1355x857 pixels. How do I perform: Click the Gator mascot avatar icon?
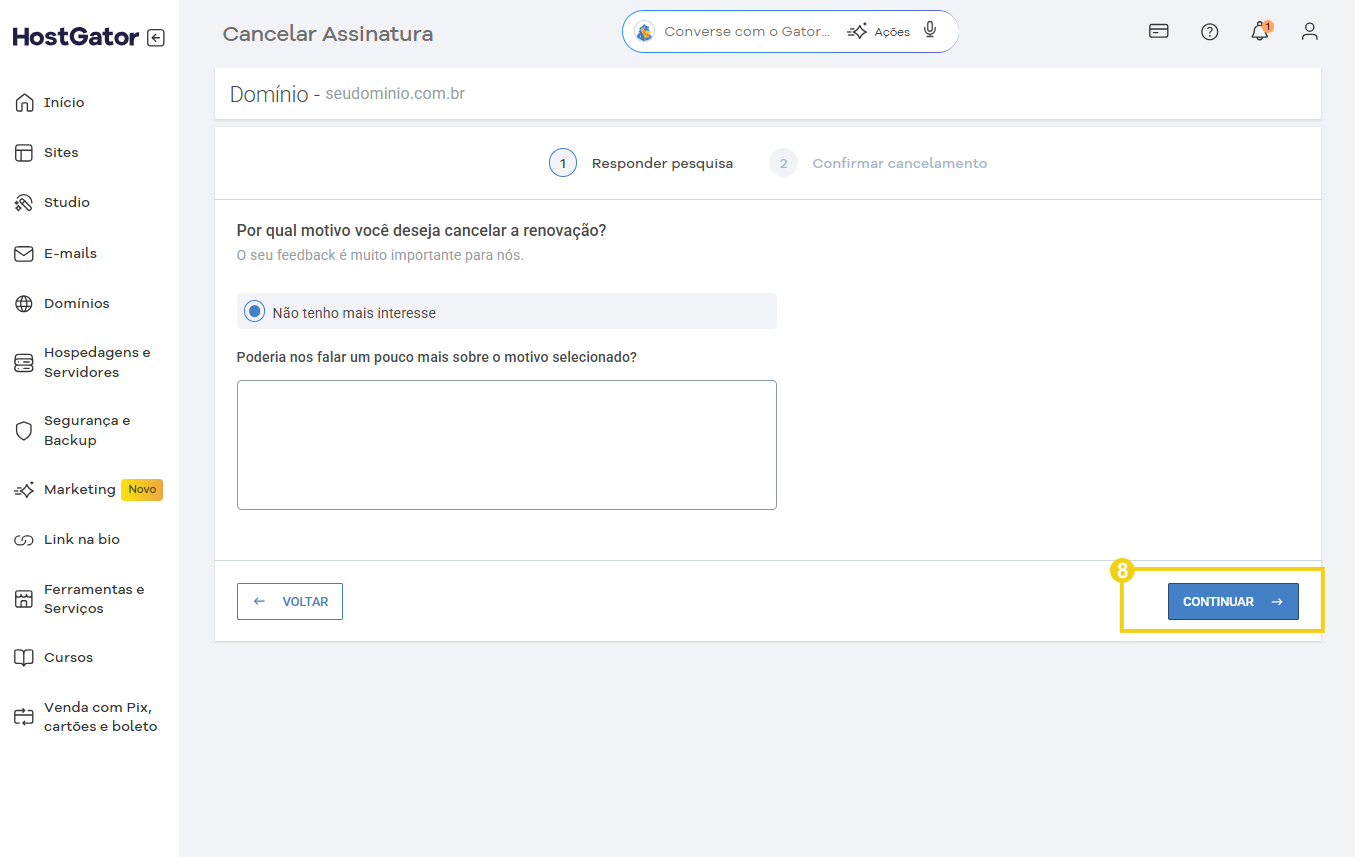click(x=645, y=32)
